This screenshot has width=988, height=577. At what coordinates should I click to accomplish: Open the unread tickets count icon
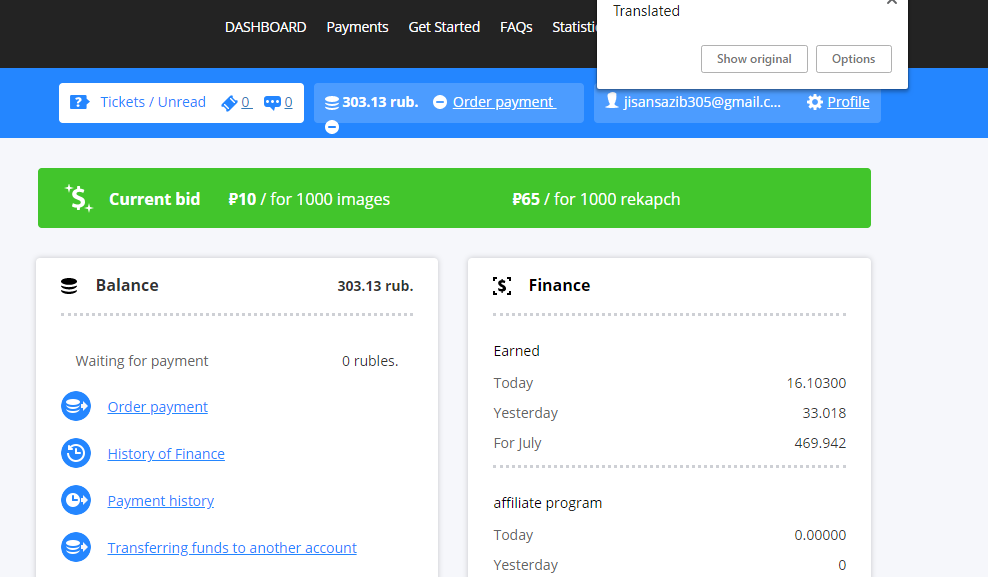[230, 102]
